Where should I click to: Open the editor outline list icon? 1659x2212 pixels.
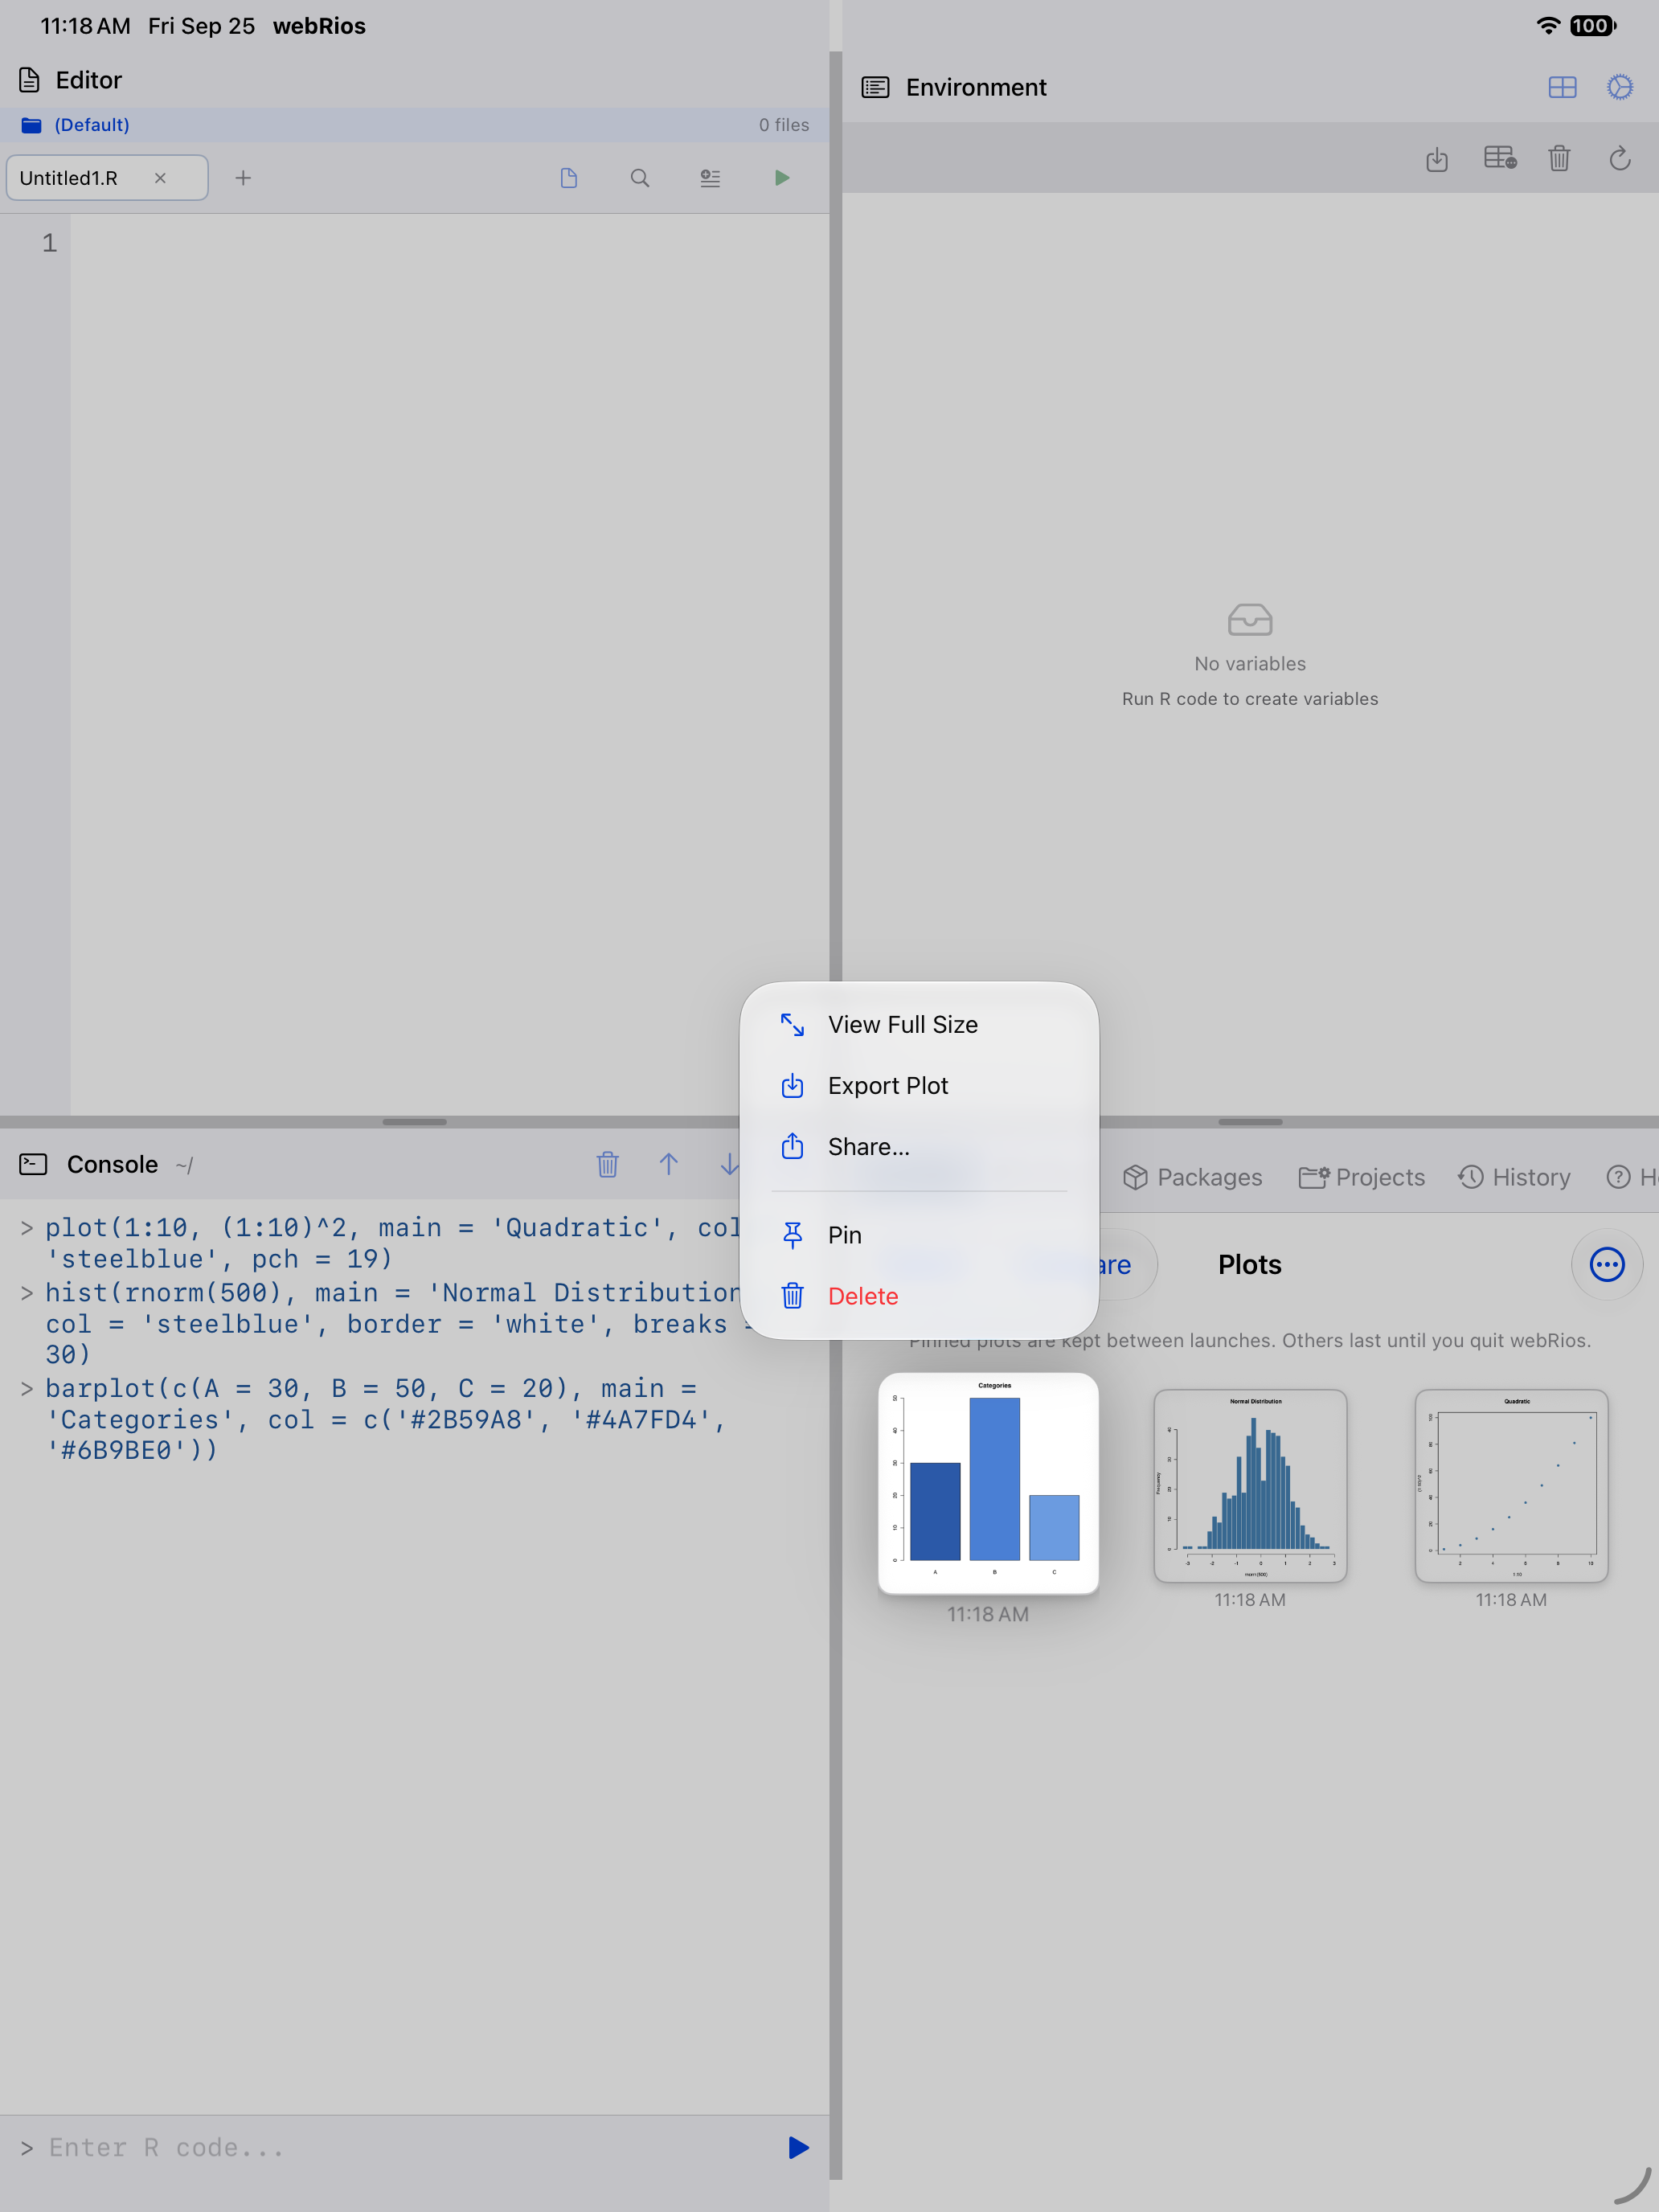pos(710,178)
